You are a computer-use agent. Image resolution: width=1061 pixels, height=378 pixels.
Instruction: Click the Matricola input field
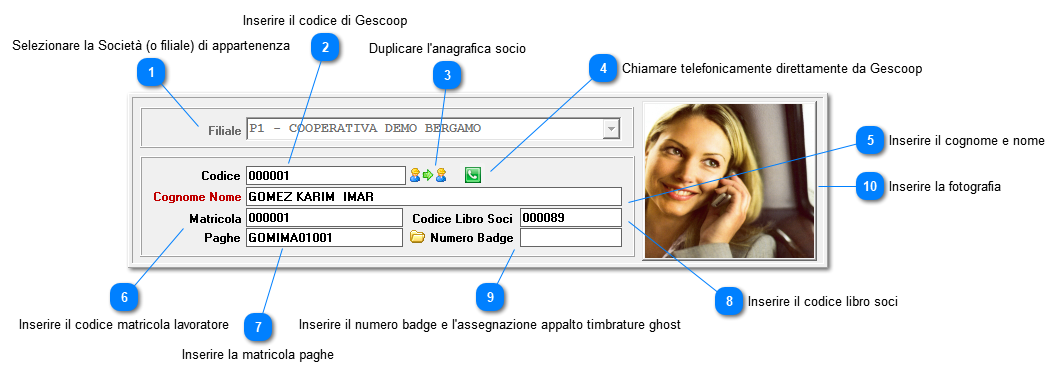point(324,218)
